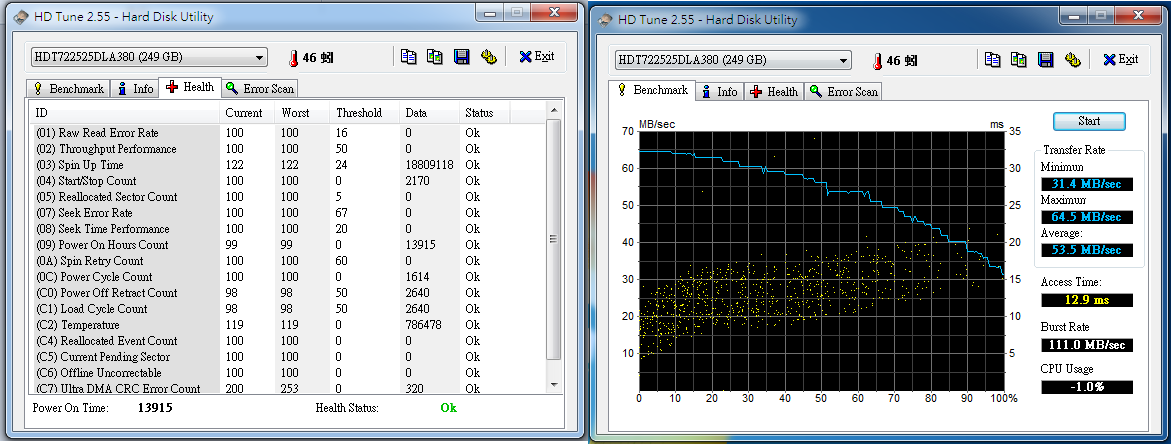1171x444 pixels.
Task: Click copy screenshot icon in right Benchmark window
Action: [1018, 60]
